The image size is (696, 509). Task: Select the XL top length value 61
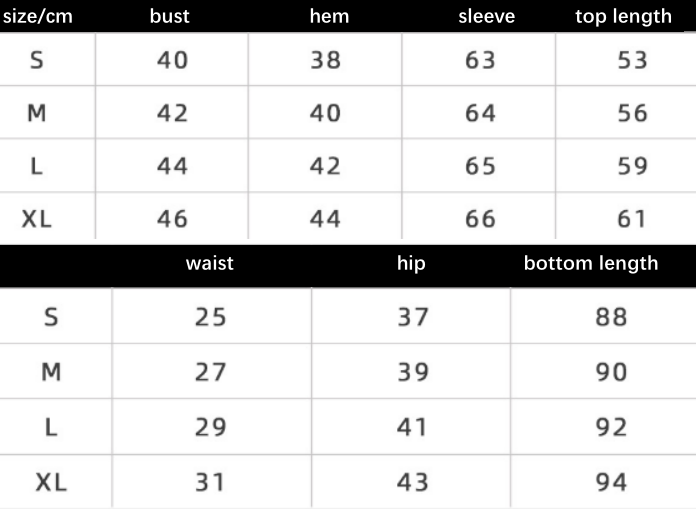point(631,219)
